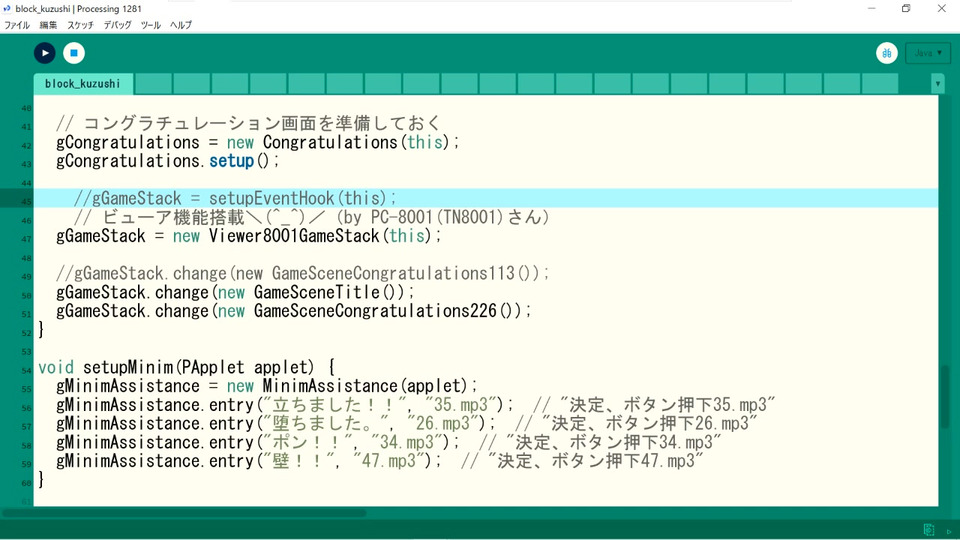Stop the running sketch
Viewport: 960px width, 540px height.
click(73, 53)
